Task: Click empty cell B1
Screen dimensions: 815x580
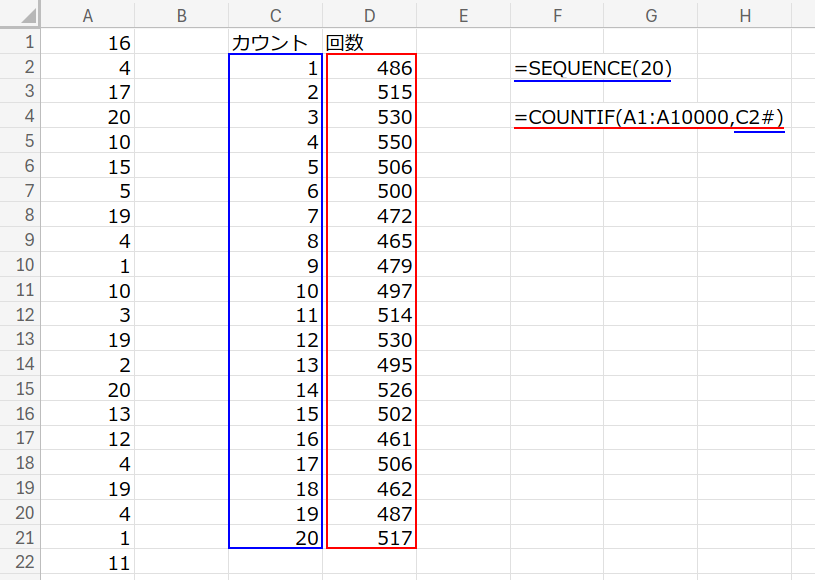Action: pos(181,43)
